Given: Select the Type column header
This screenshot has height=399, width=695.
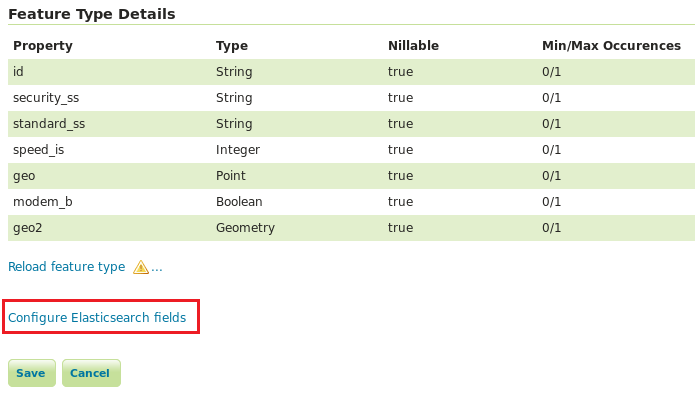Looking at the screenshot, I should tap(232, 46).
